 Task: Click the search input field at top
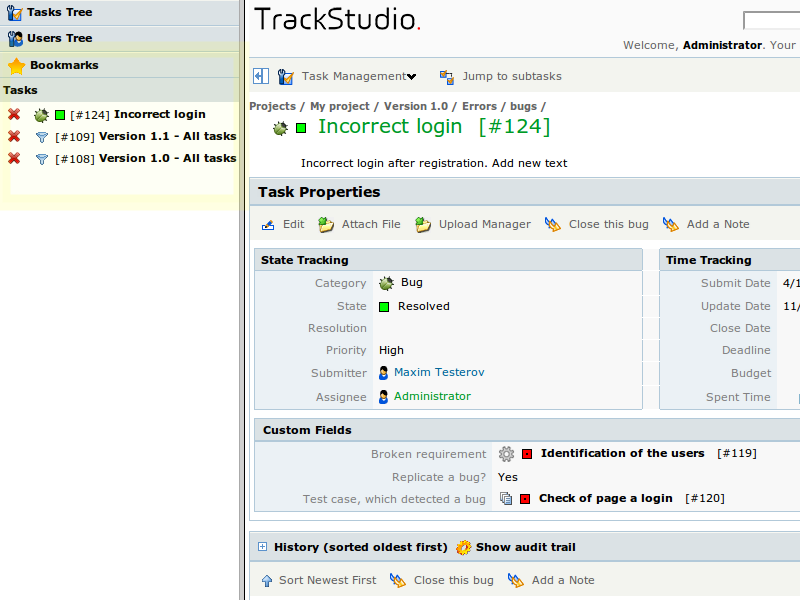click(771, 20)
